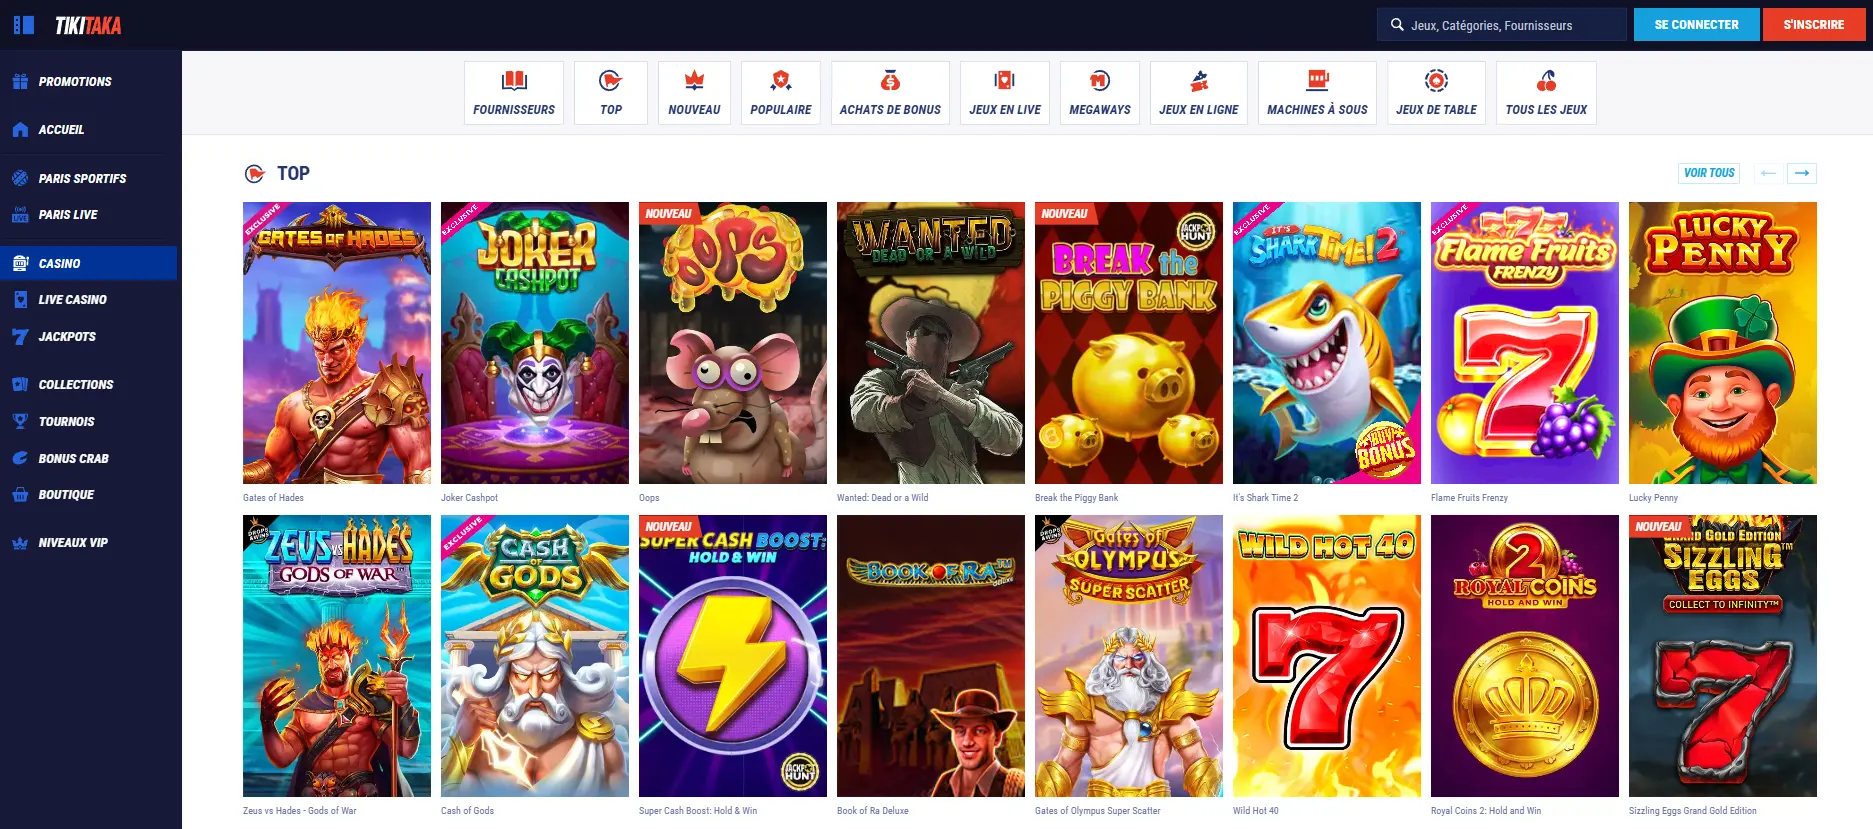Image resolution: width=1873 pixels, height=829 pixels.
Task: Click the 'Wild Hot 40' game title text
Action: click(1255, 810)
